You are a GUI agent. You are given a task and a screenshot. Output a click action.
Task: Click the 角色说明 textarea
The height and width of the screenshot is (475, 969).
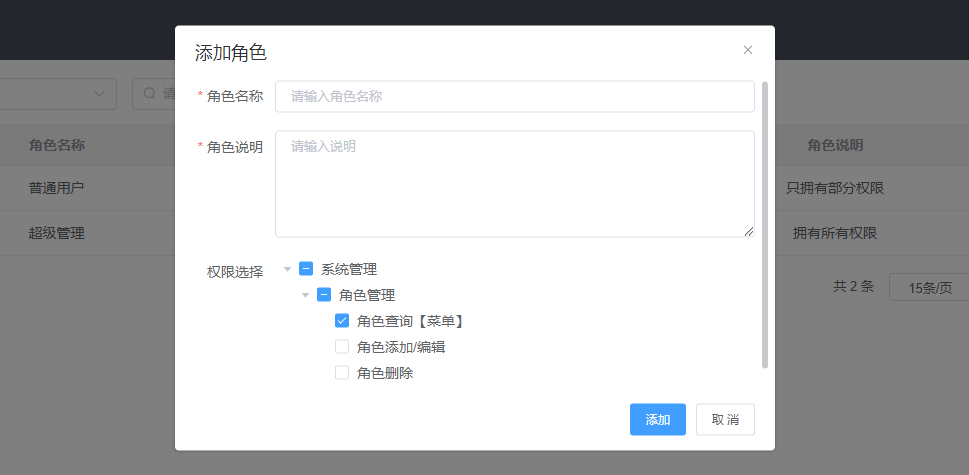(515, 183)
